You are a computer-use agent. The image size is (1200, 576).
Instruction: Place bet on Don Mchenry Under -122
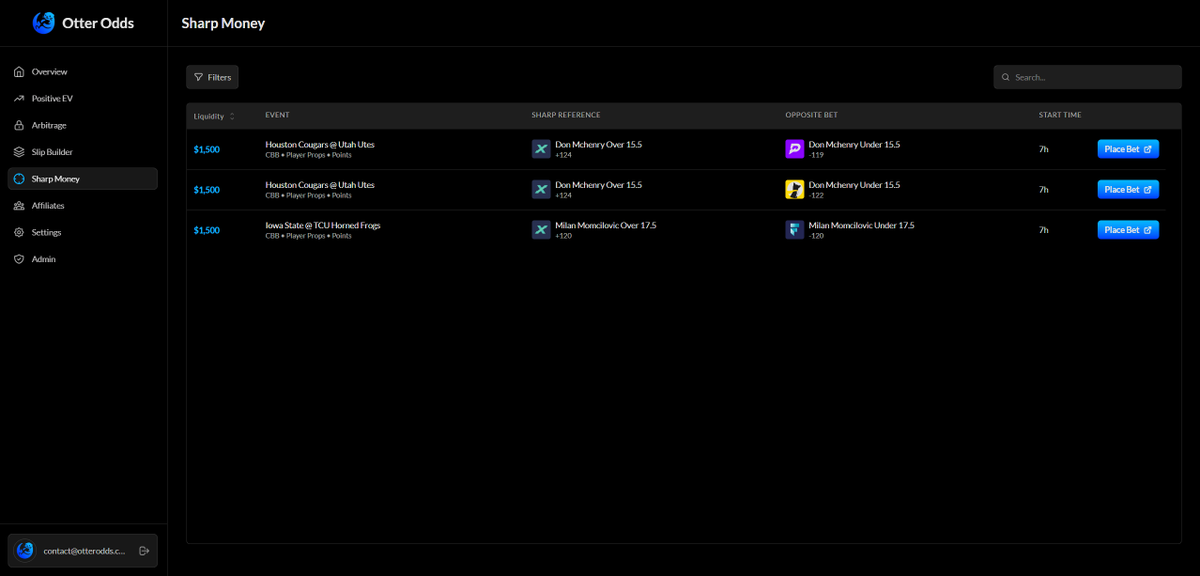(x=1128, y=189)
